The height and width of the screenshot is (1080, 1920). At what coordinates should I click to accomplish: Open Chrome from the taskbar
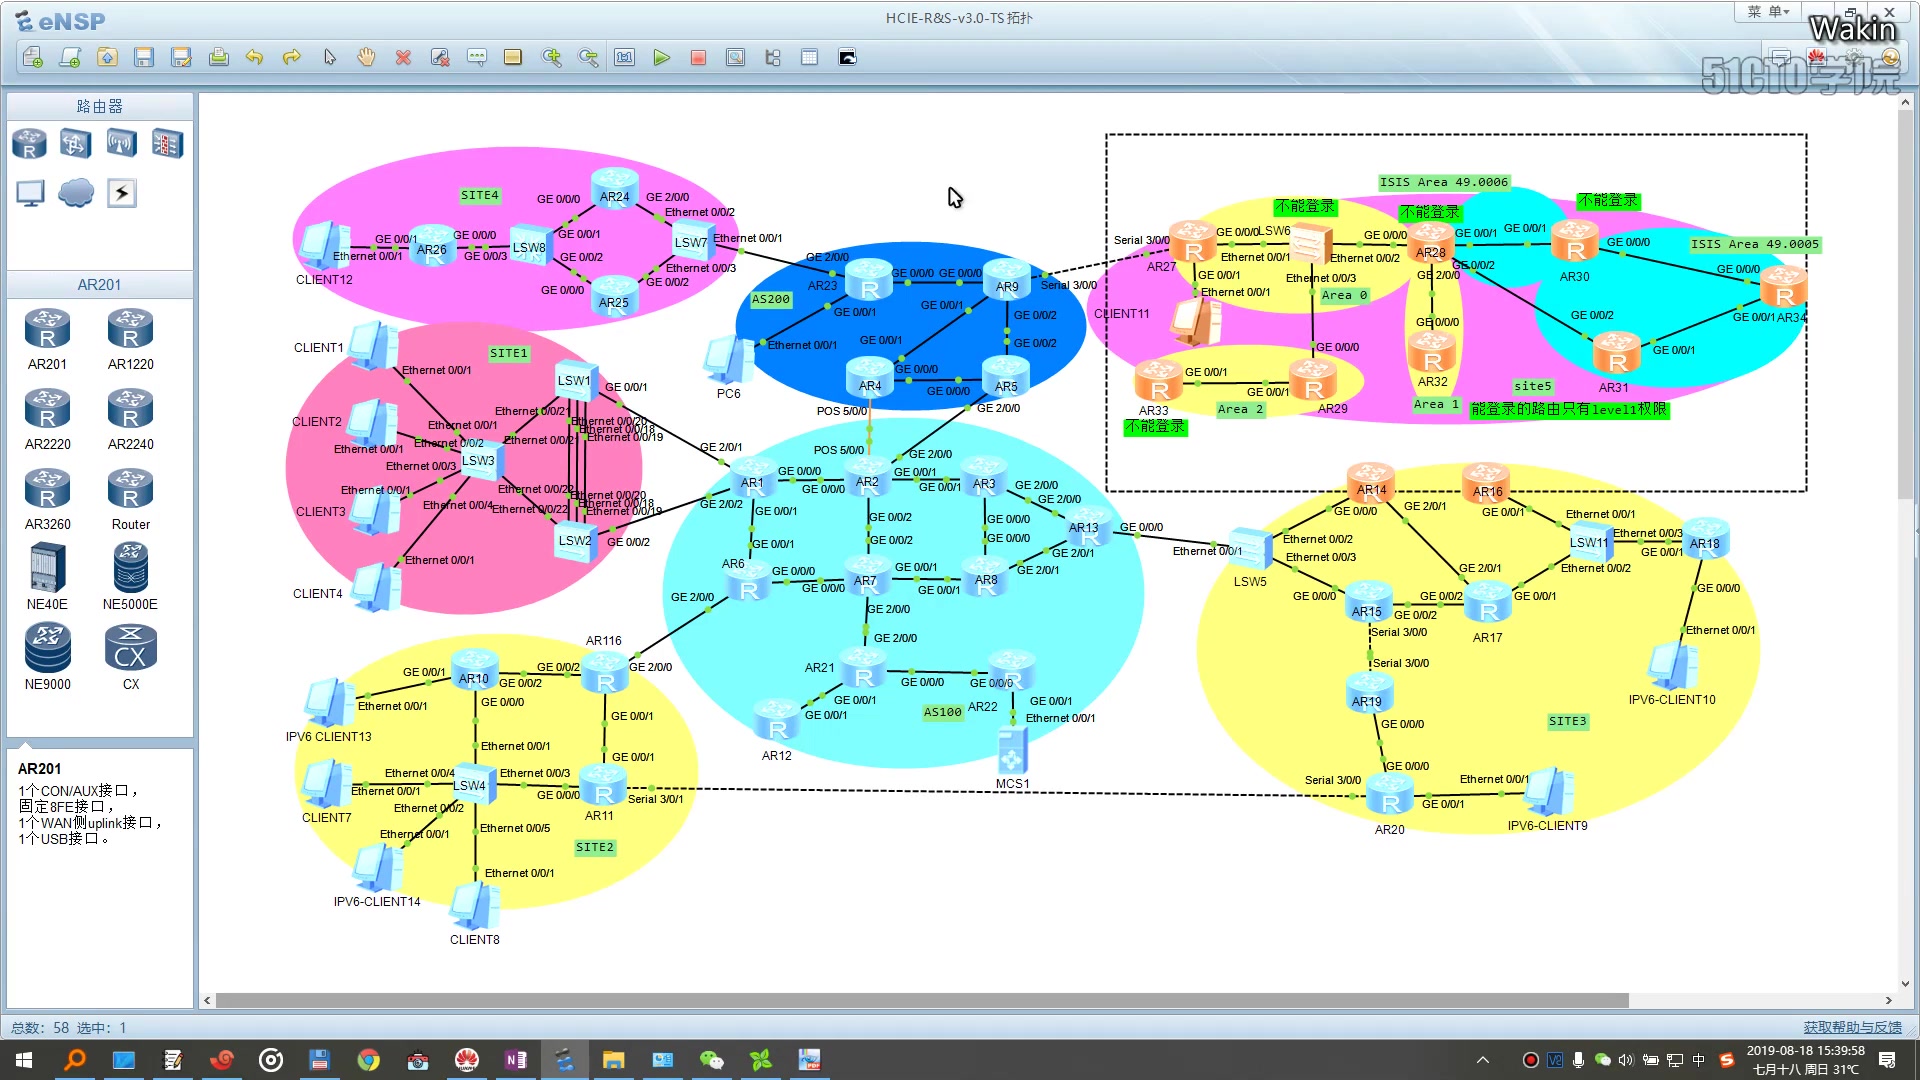click(369, 1060)
